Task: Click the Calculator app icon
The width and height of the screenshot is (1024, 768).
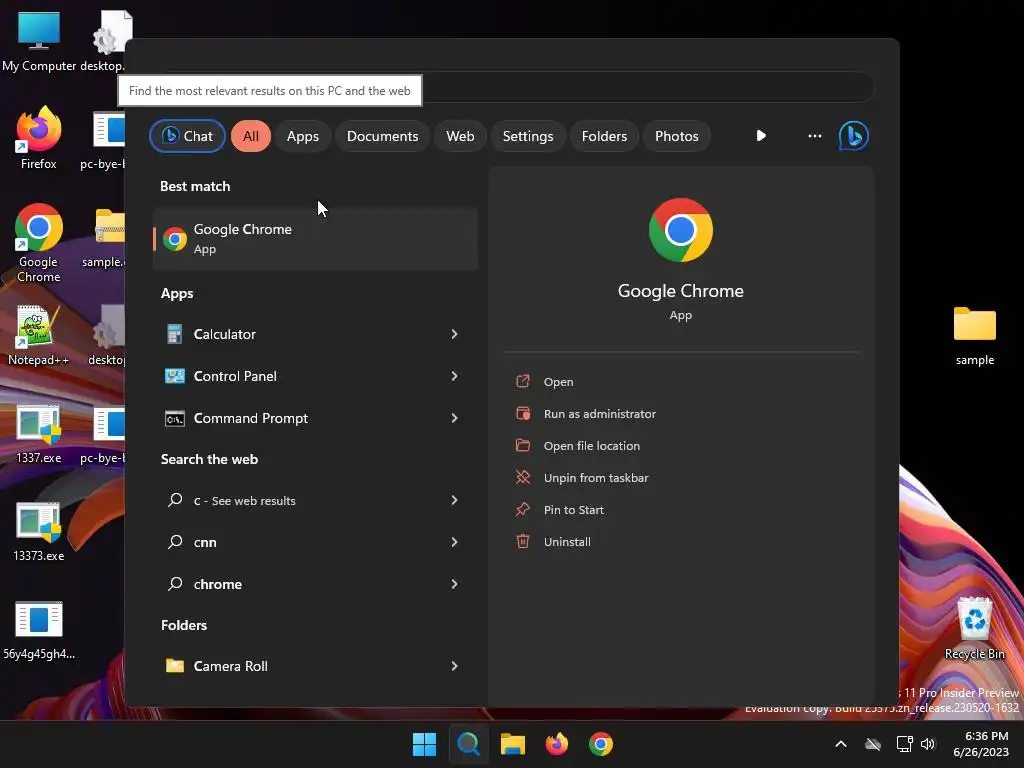Action: (174, 334)
